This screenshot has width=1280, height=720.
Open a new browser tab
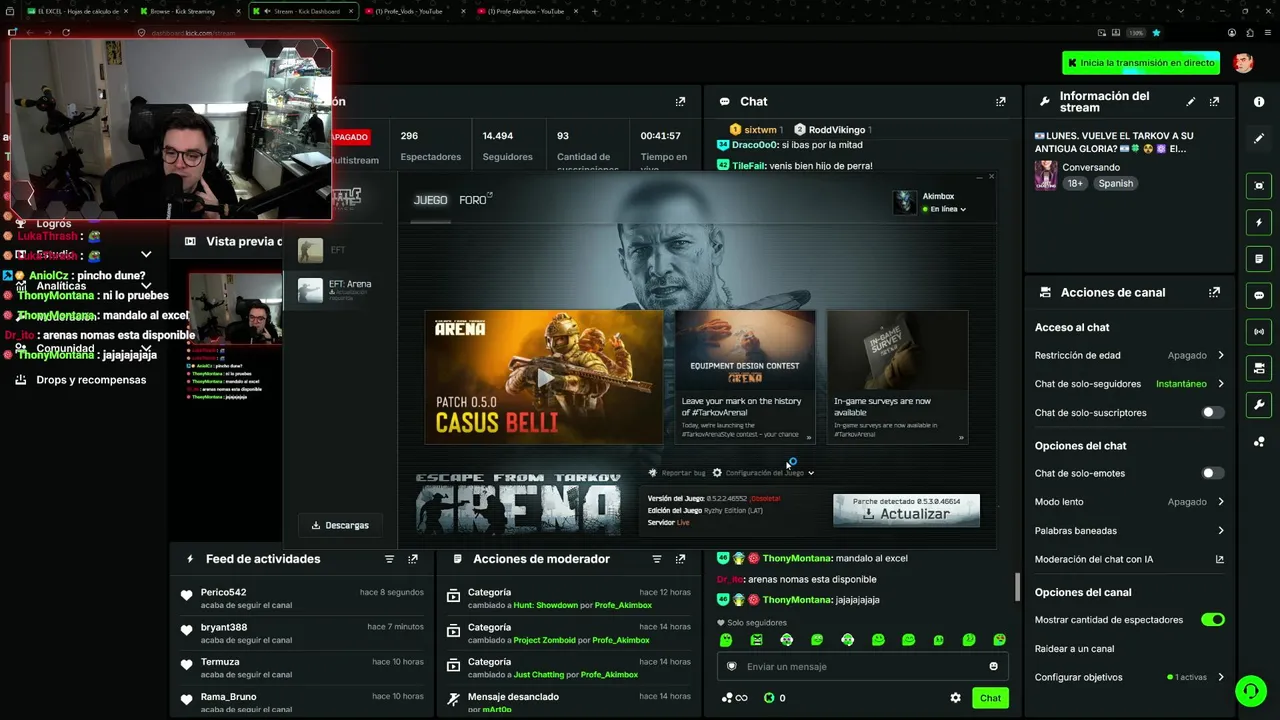coord(595,11)
